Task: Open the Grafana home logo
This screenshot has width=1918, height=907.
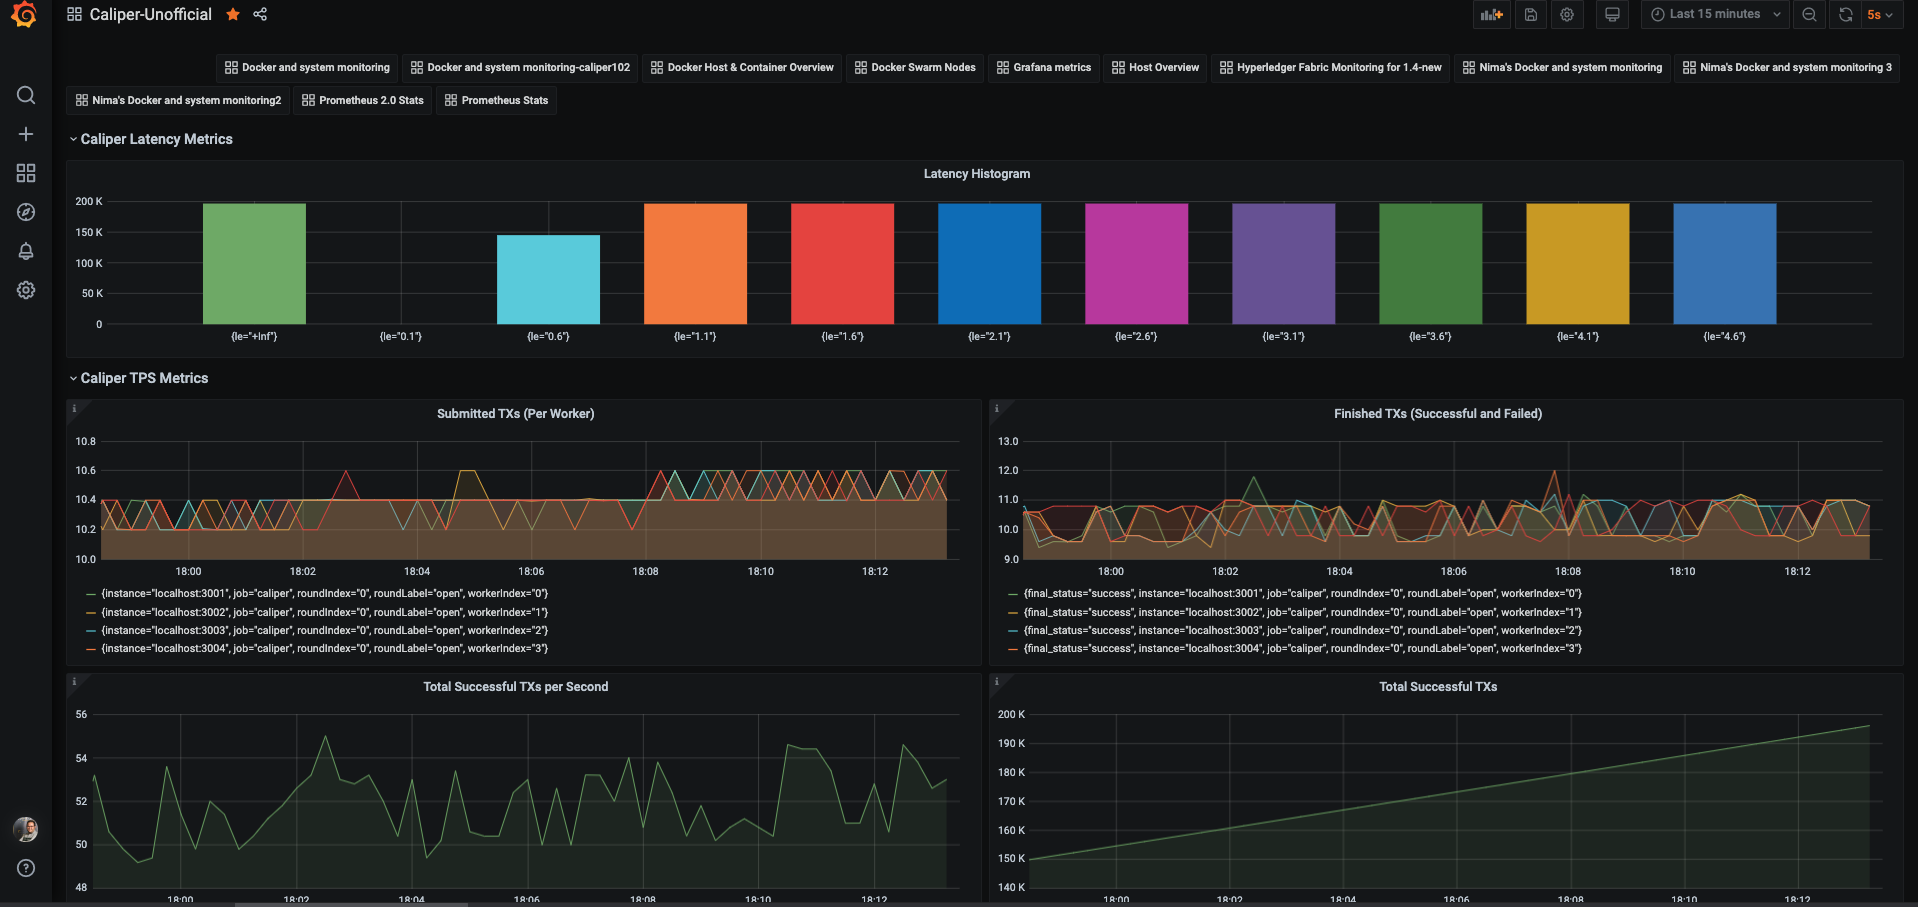Action: tap(24, 15)
